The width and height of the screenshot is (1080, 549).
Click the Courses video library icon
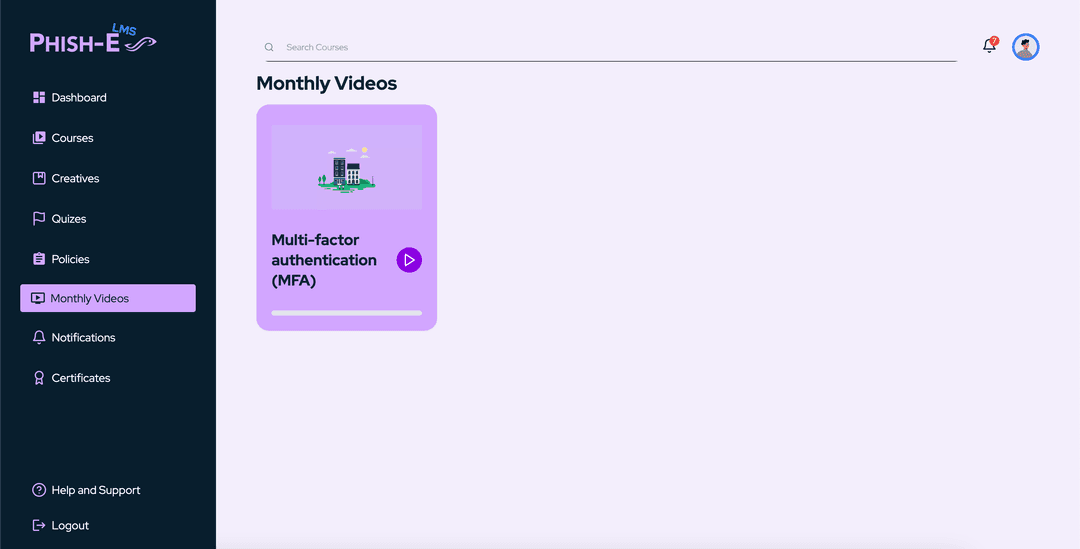39,138
